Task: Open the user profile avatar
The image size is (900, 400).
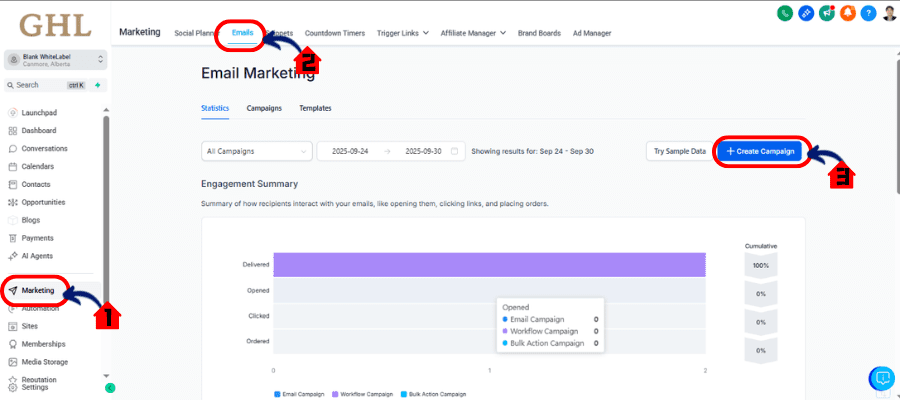Action: click(890, 13)
